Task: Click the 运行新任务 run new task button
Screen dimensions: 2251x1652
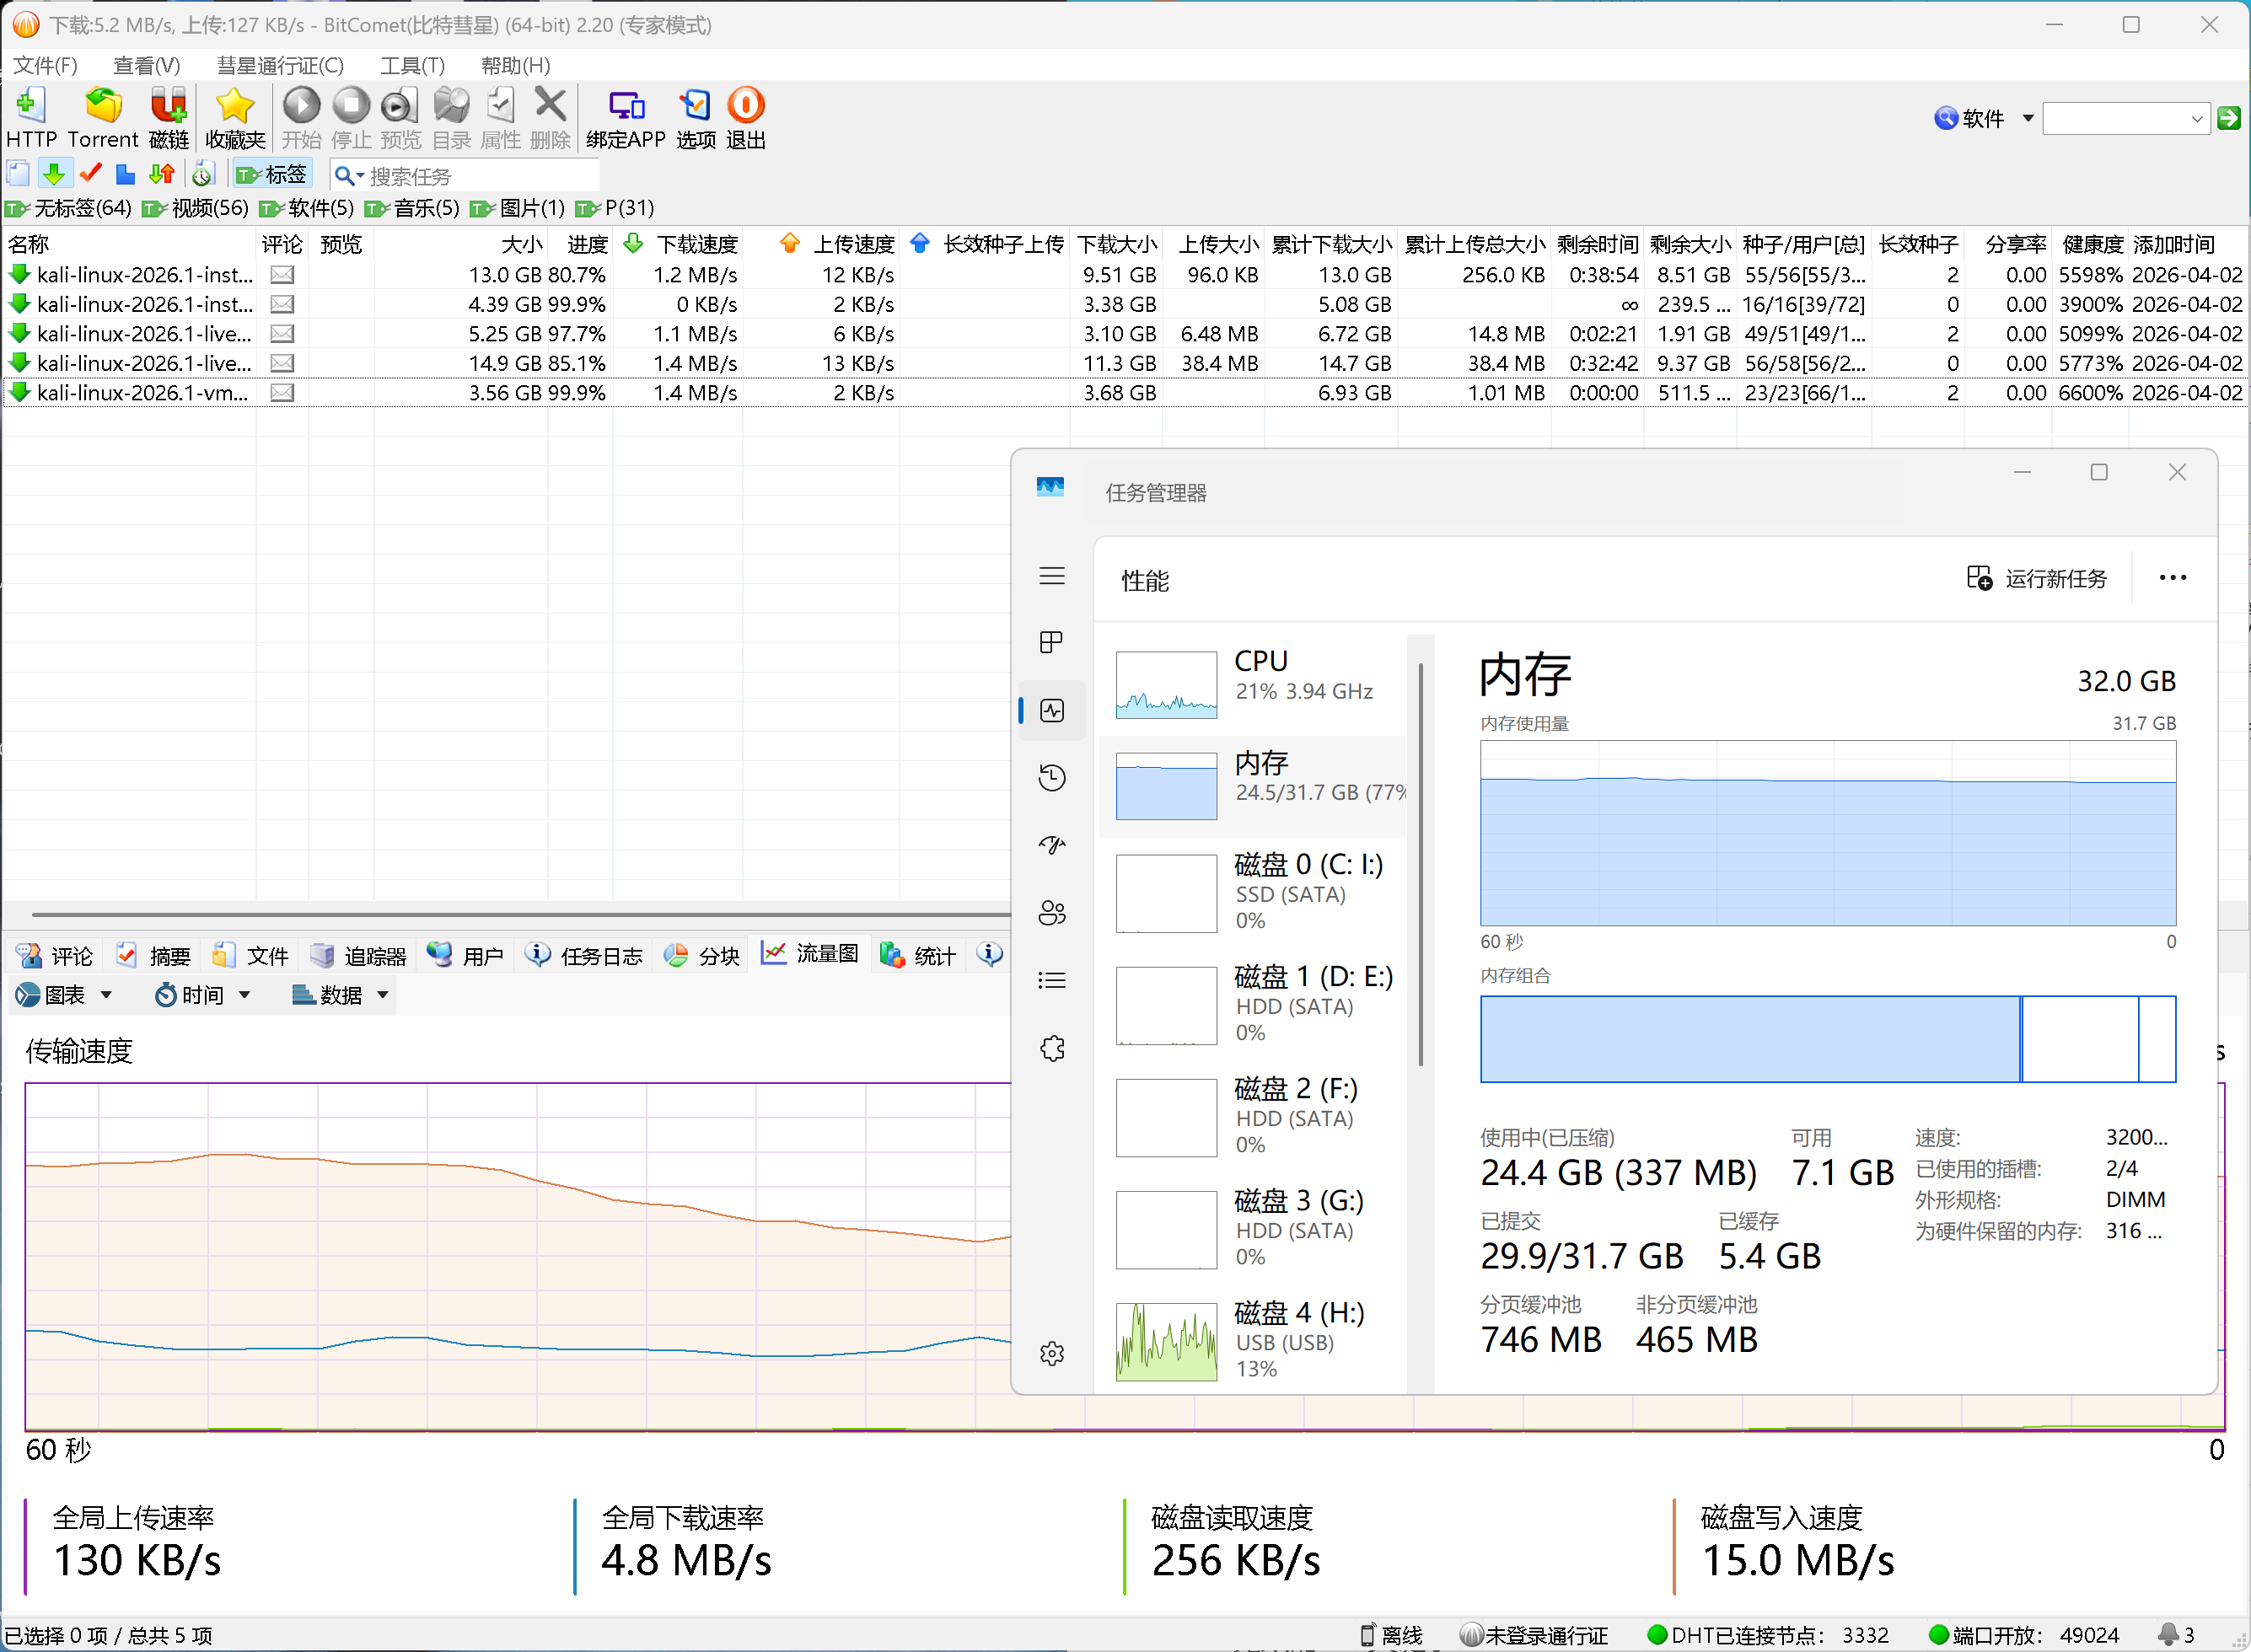Action: click(x=2036, y=579)
